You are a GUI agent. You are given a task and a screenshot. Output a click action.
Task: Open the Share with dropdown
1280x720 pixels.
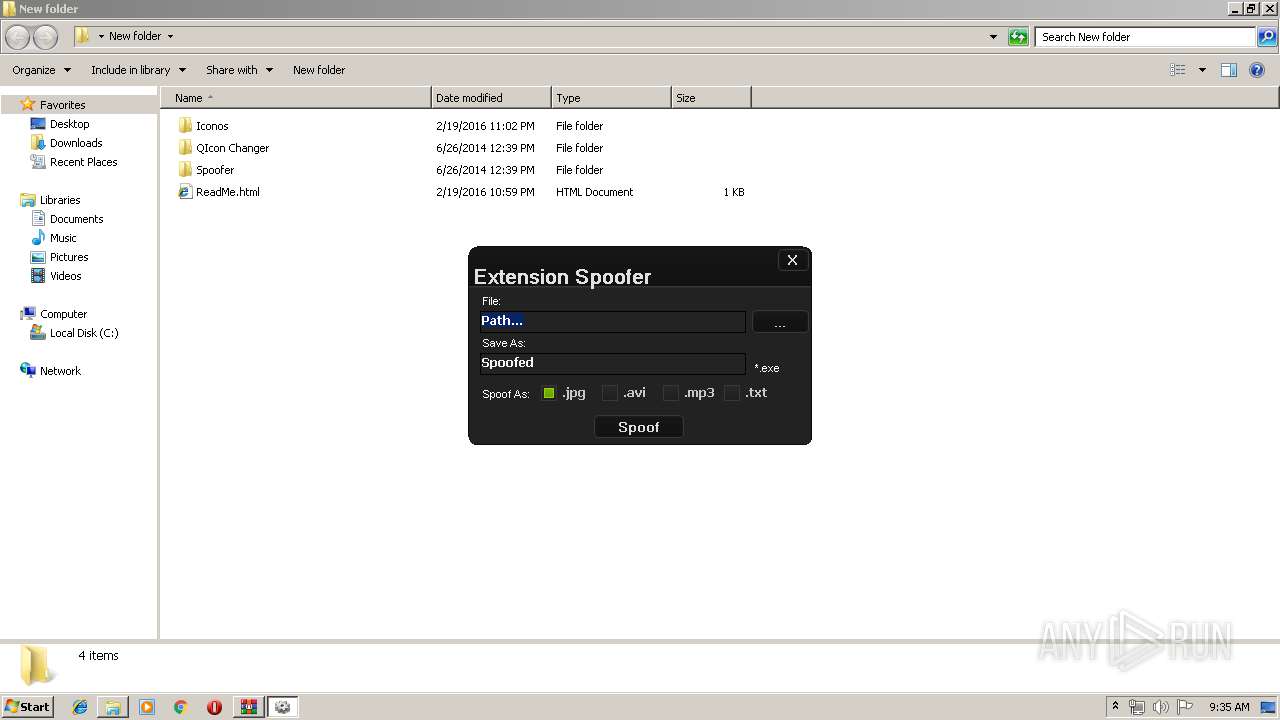tap(239, 70)
